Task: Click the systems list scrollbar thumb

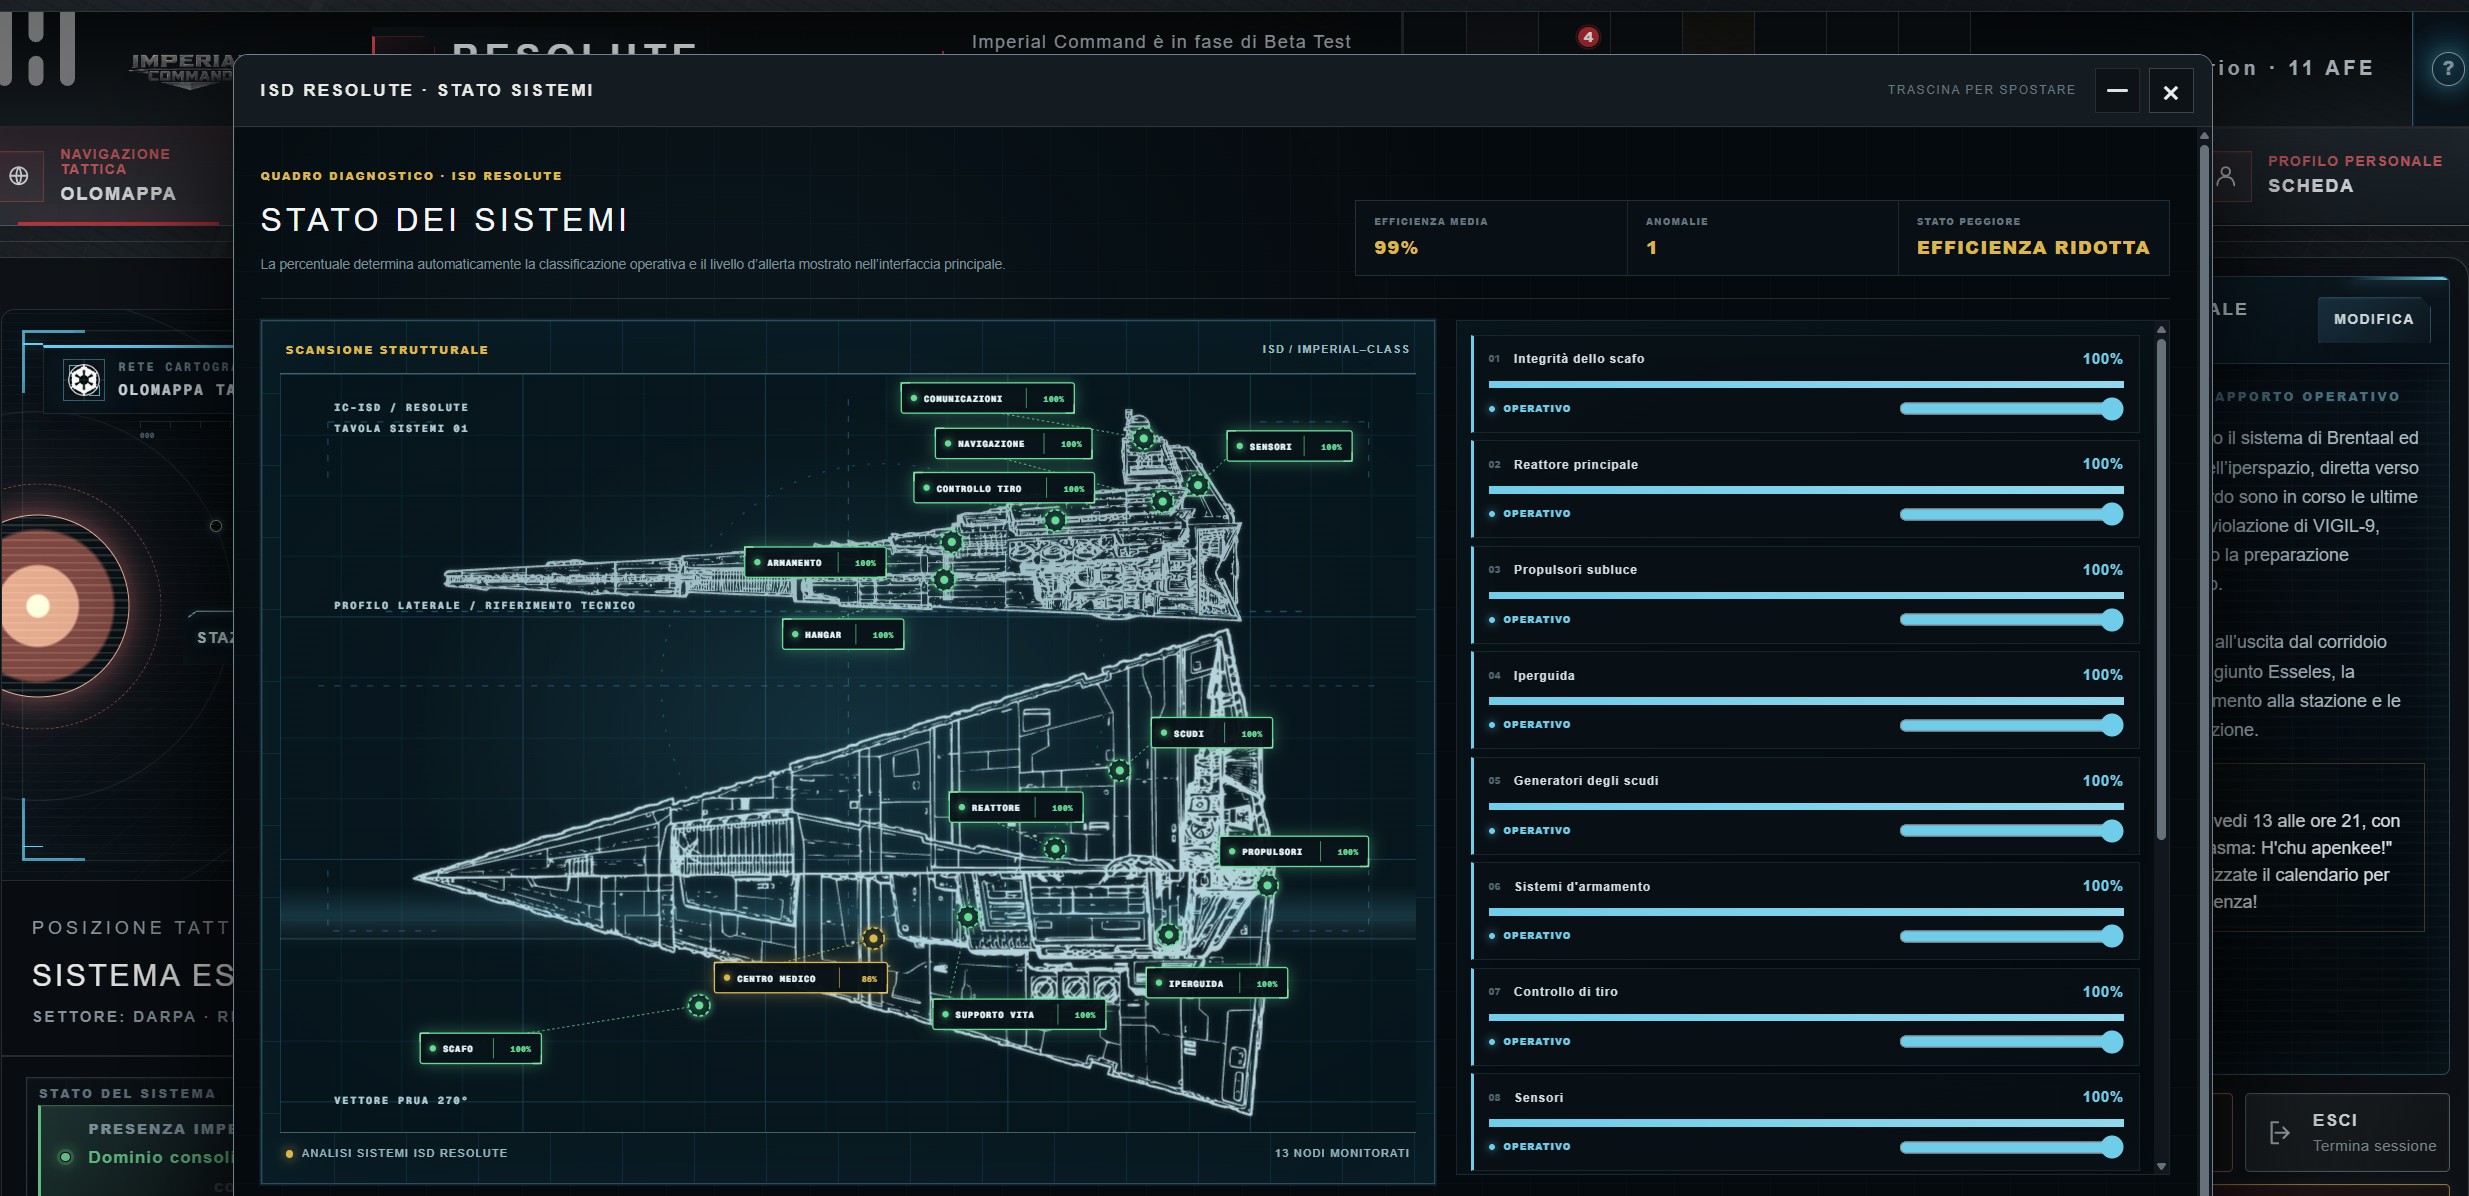Action: (x=2161, y=590)
